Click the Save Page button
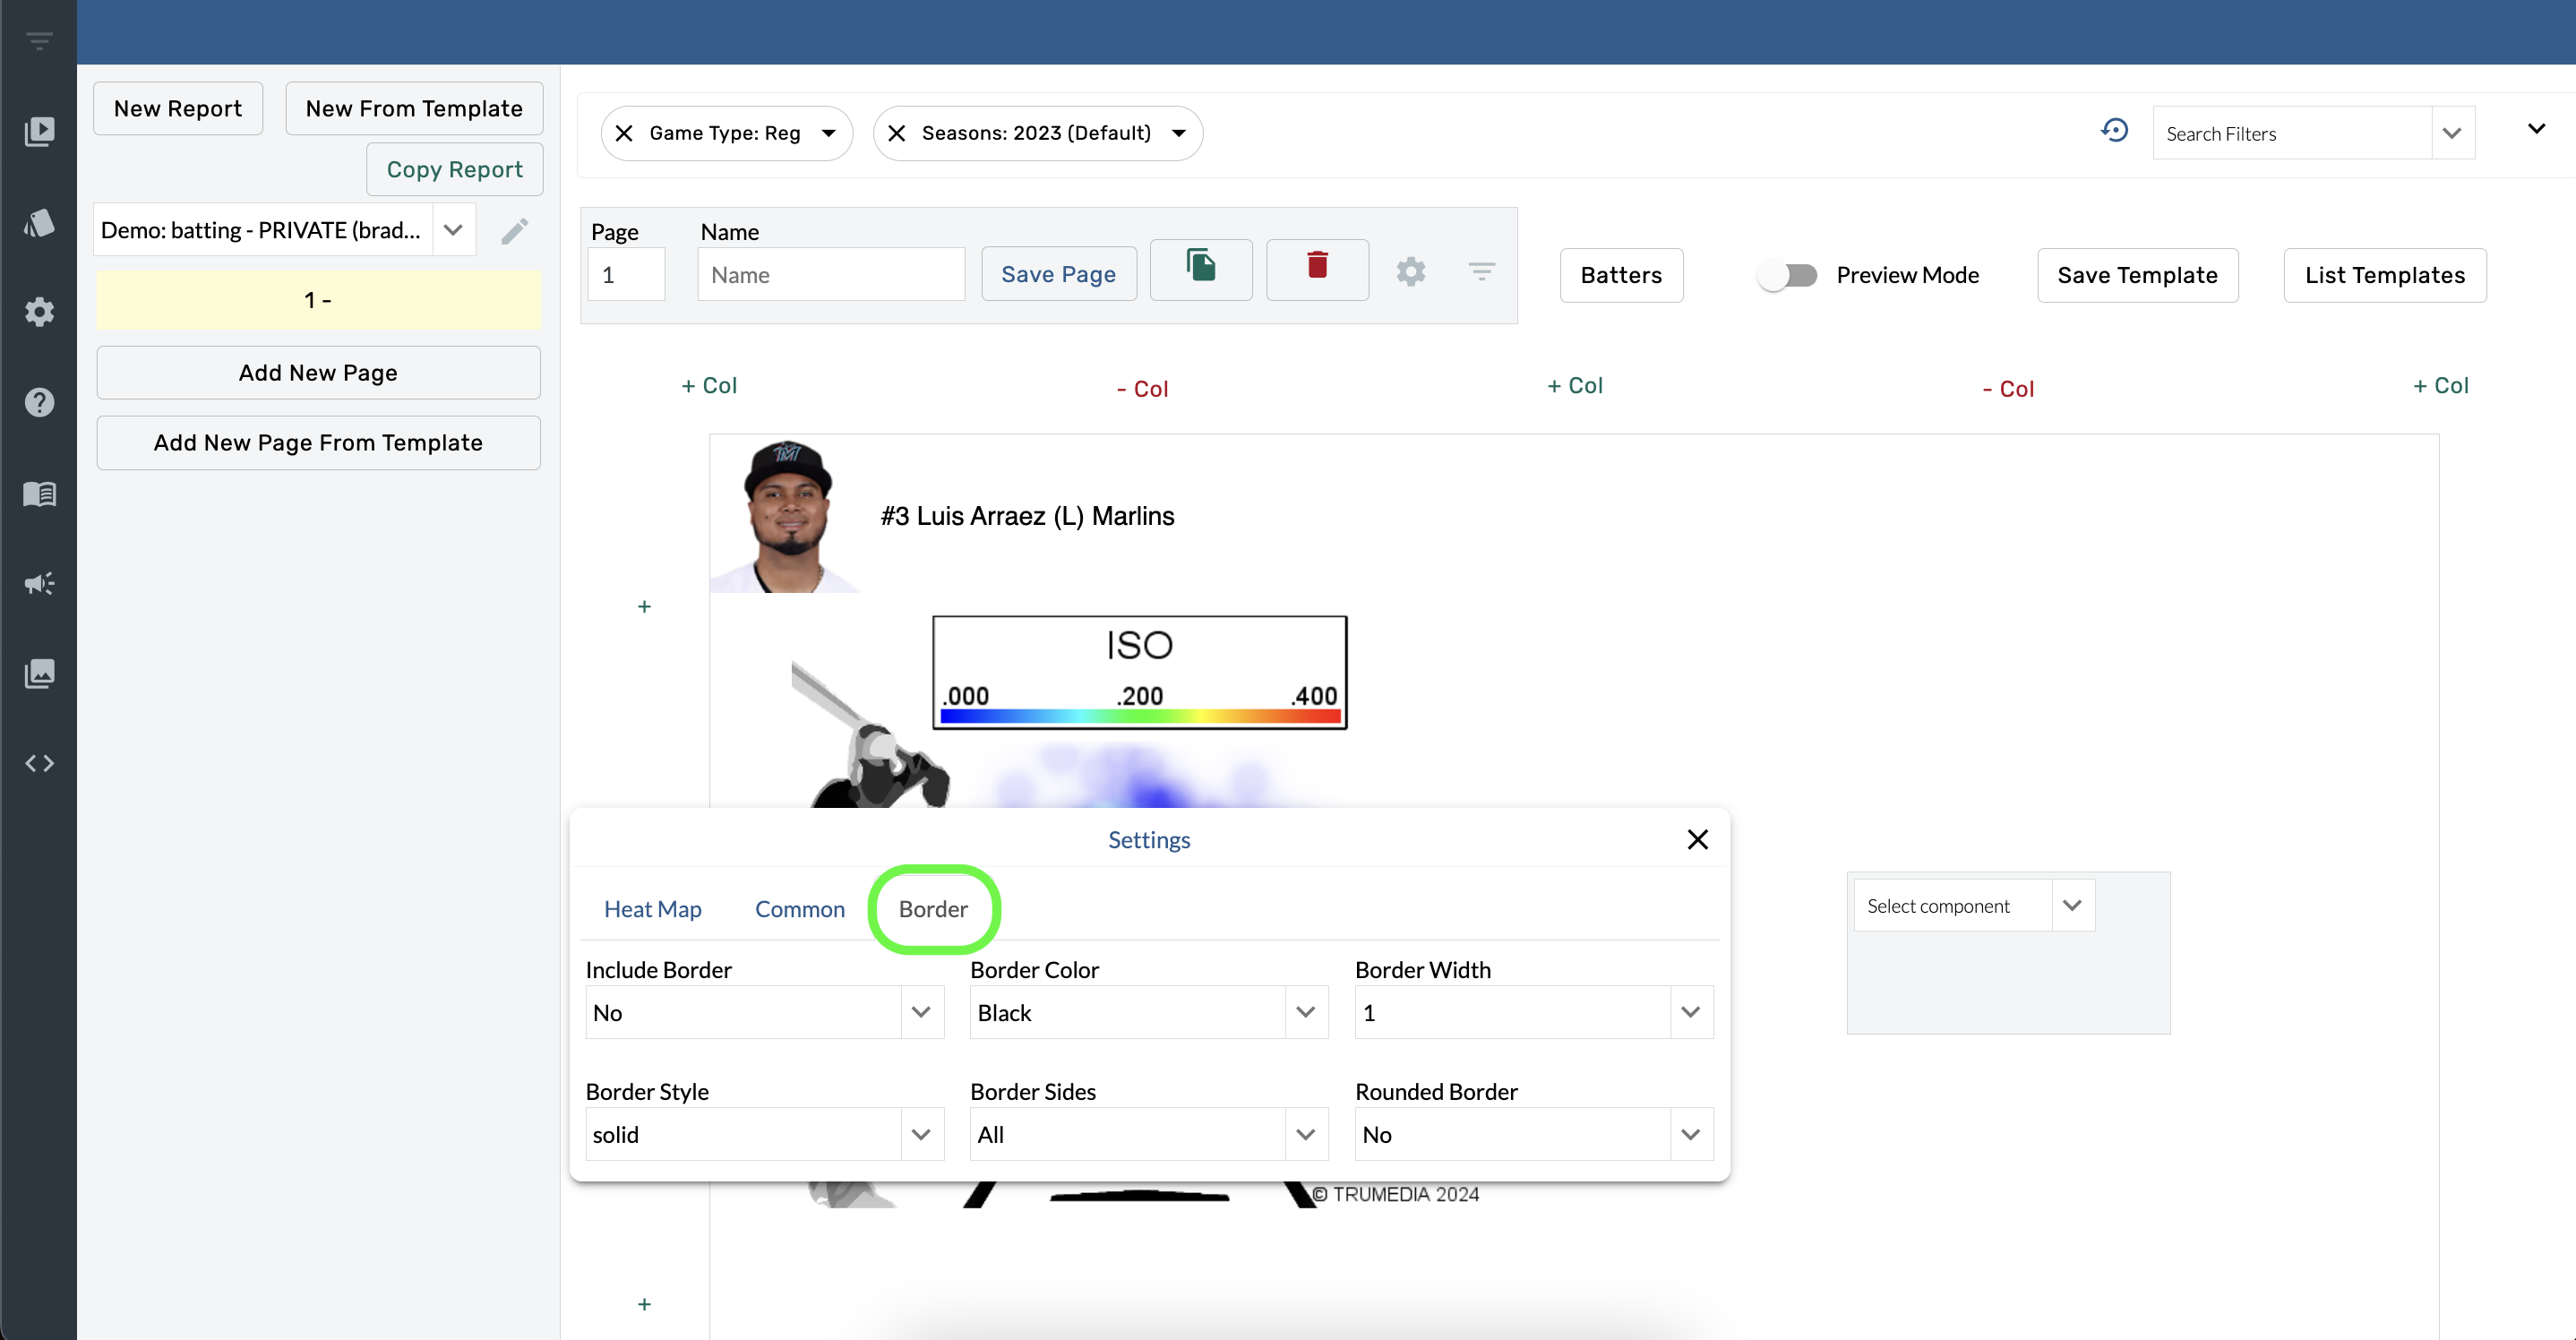2576x1340 pixels. pyautogui.click(x=1058, y=274)
